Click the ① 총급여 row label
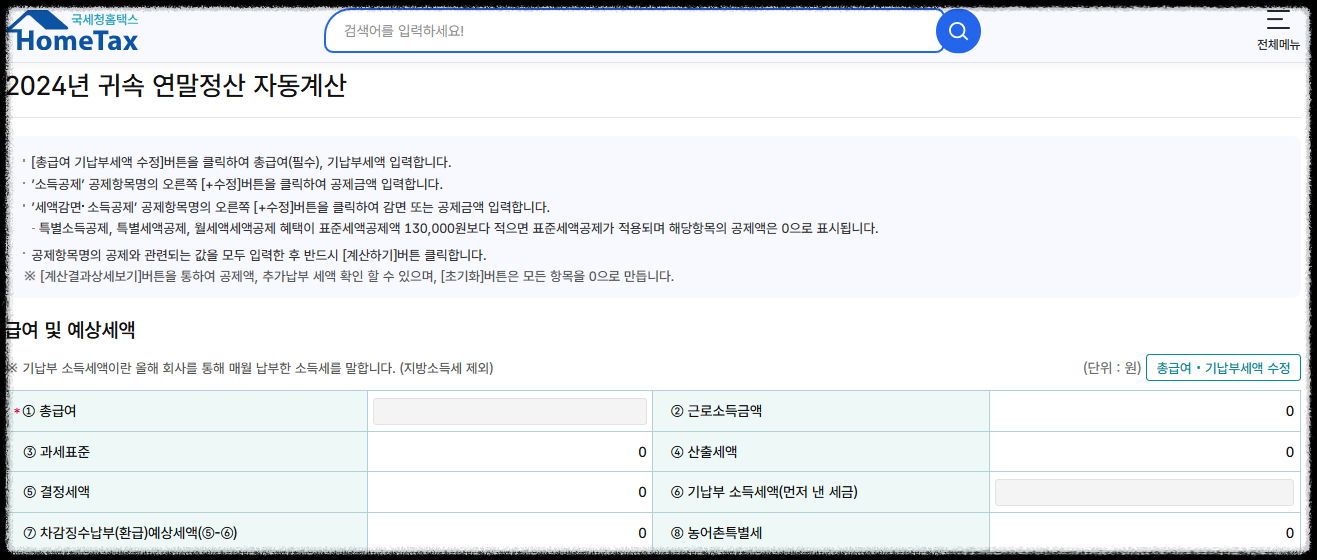 49,411
